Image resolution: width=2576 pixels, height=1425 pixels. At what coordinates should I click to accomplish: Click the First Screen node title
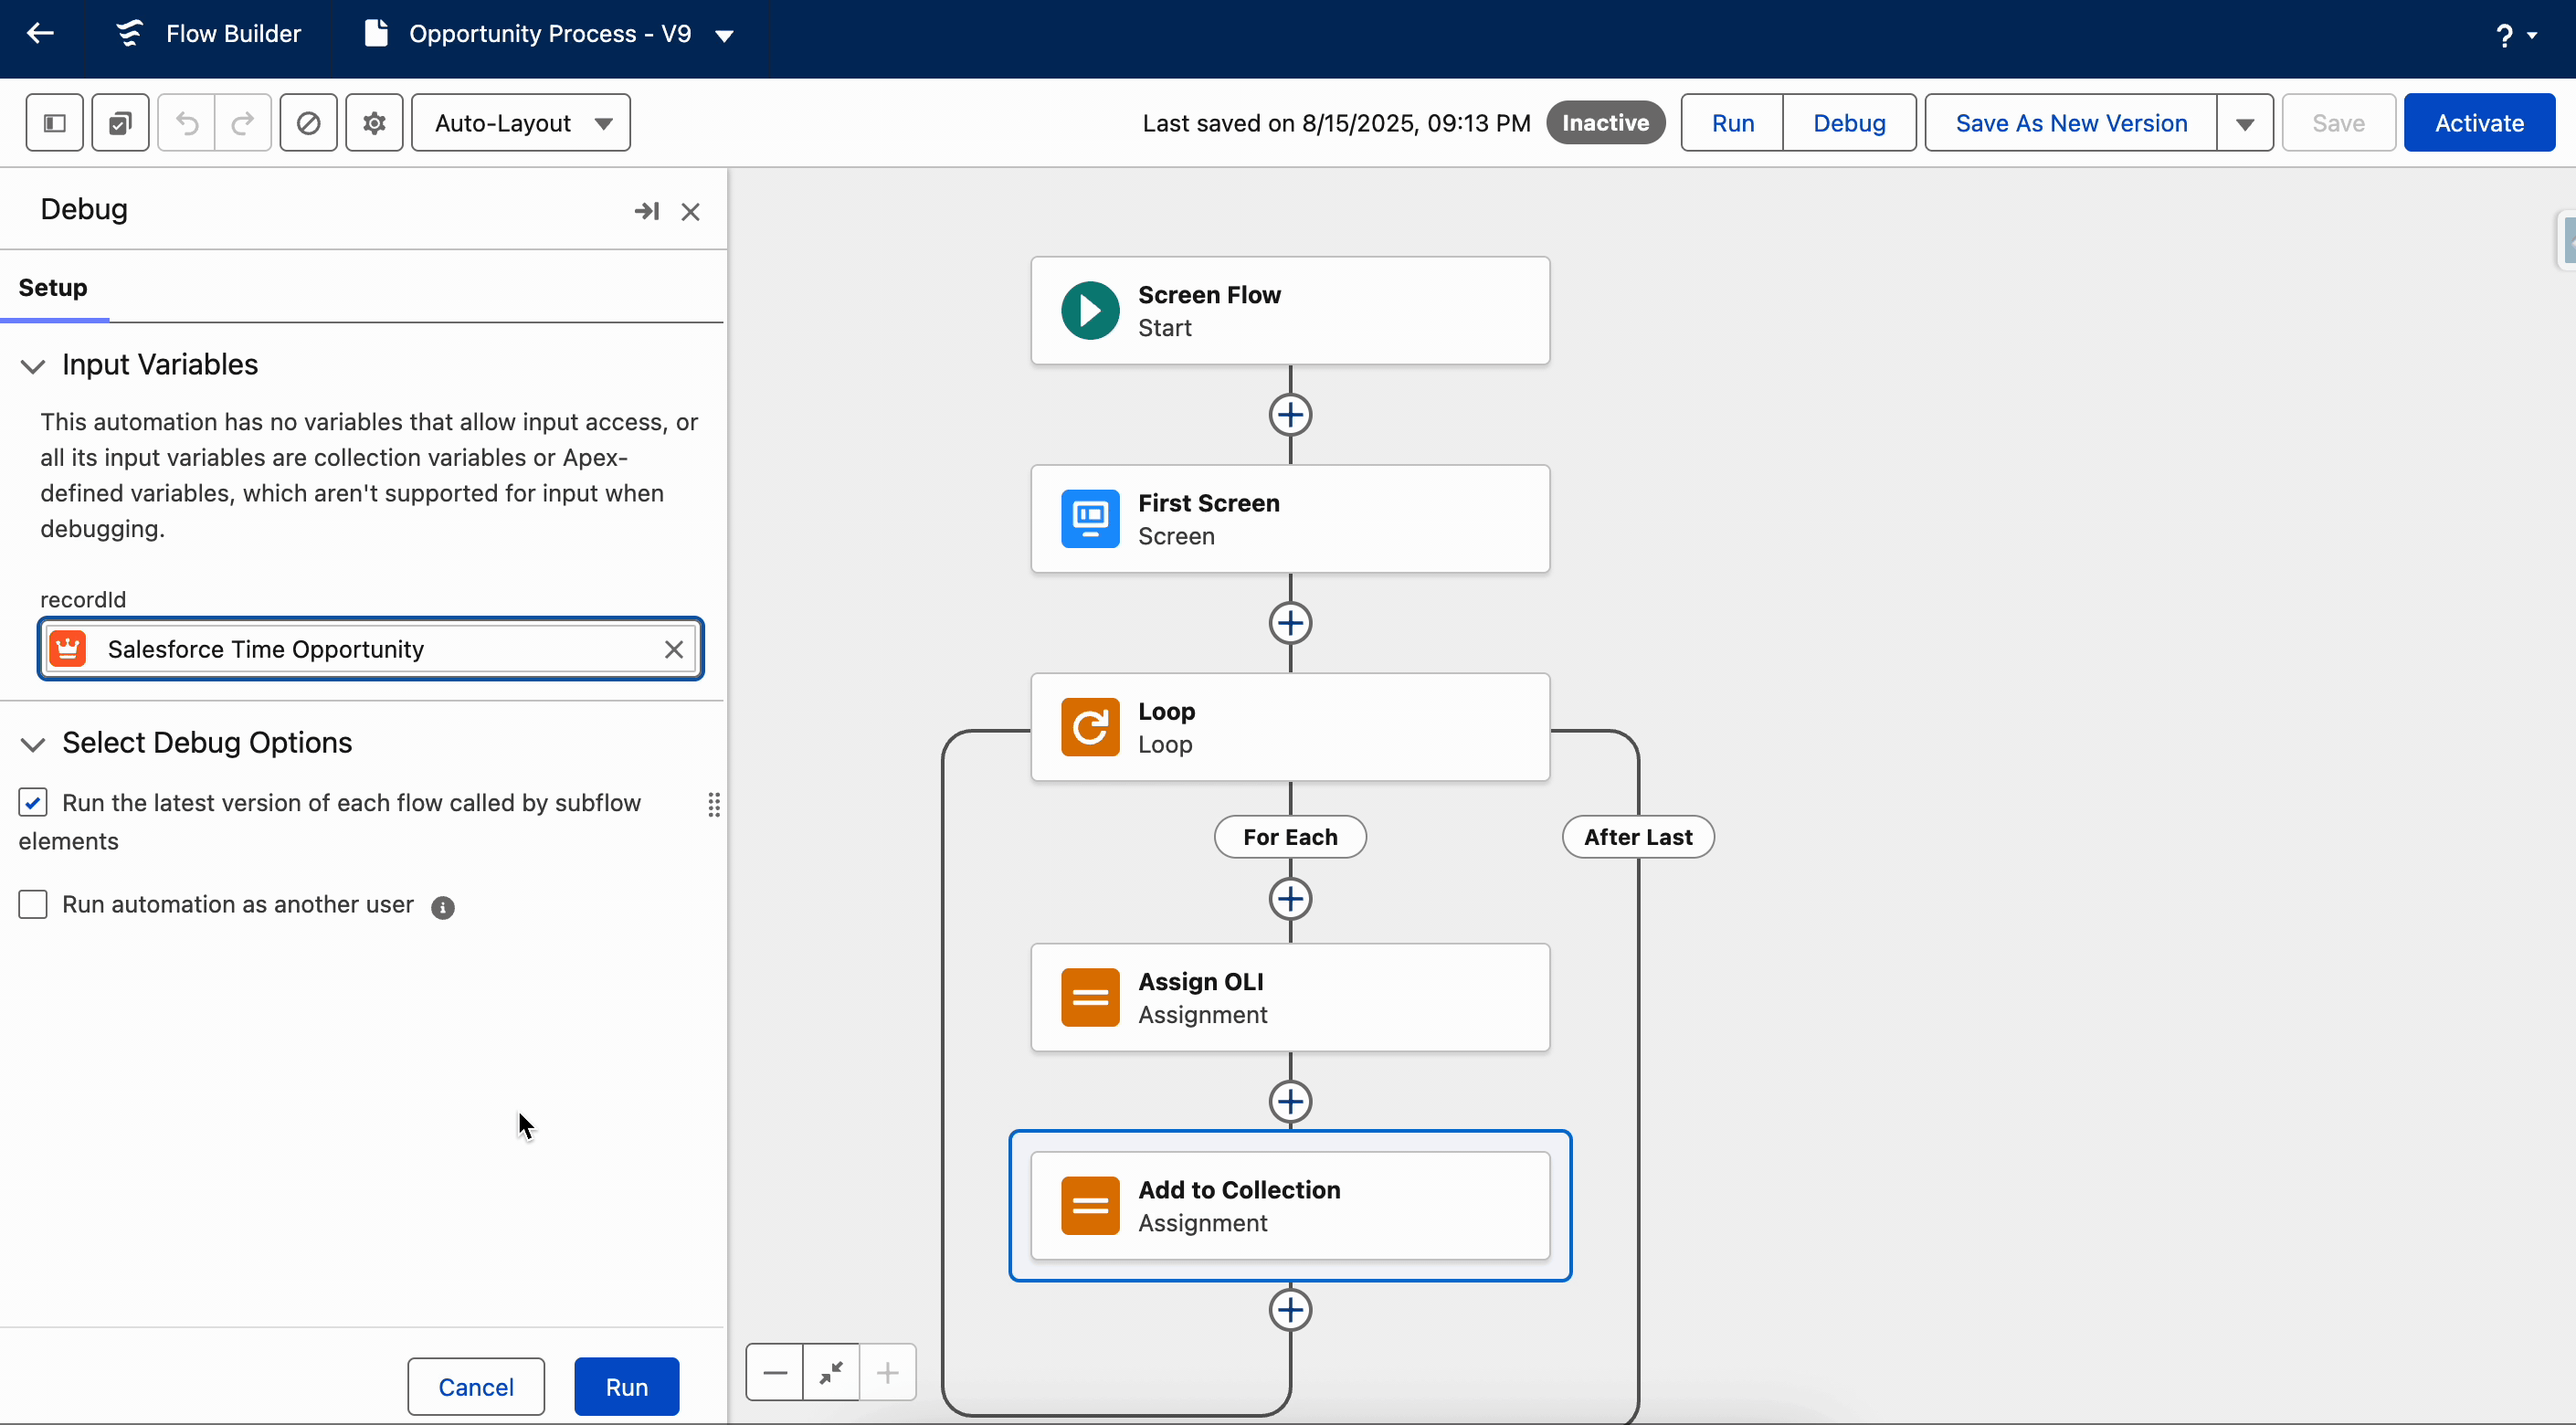(x=1209, y=503)
